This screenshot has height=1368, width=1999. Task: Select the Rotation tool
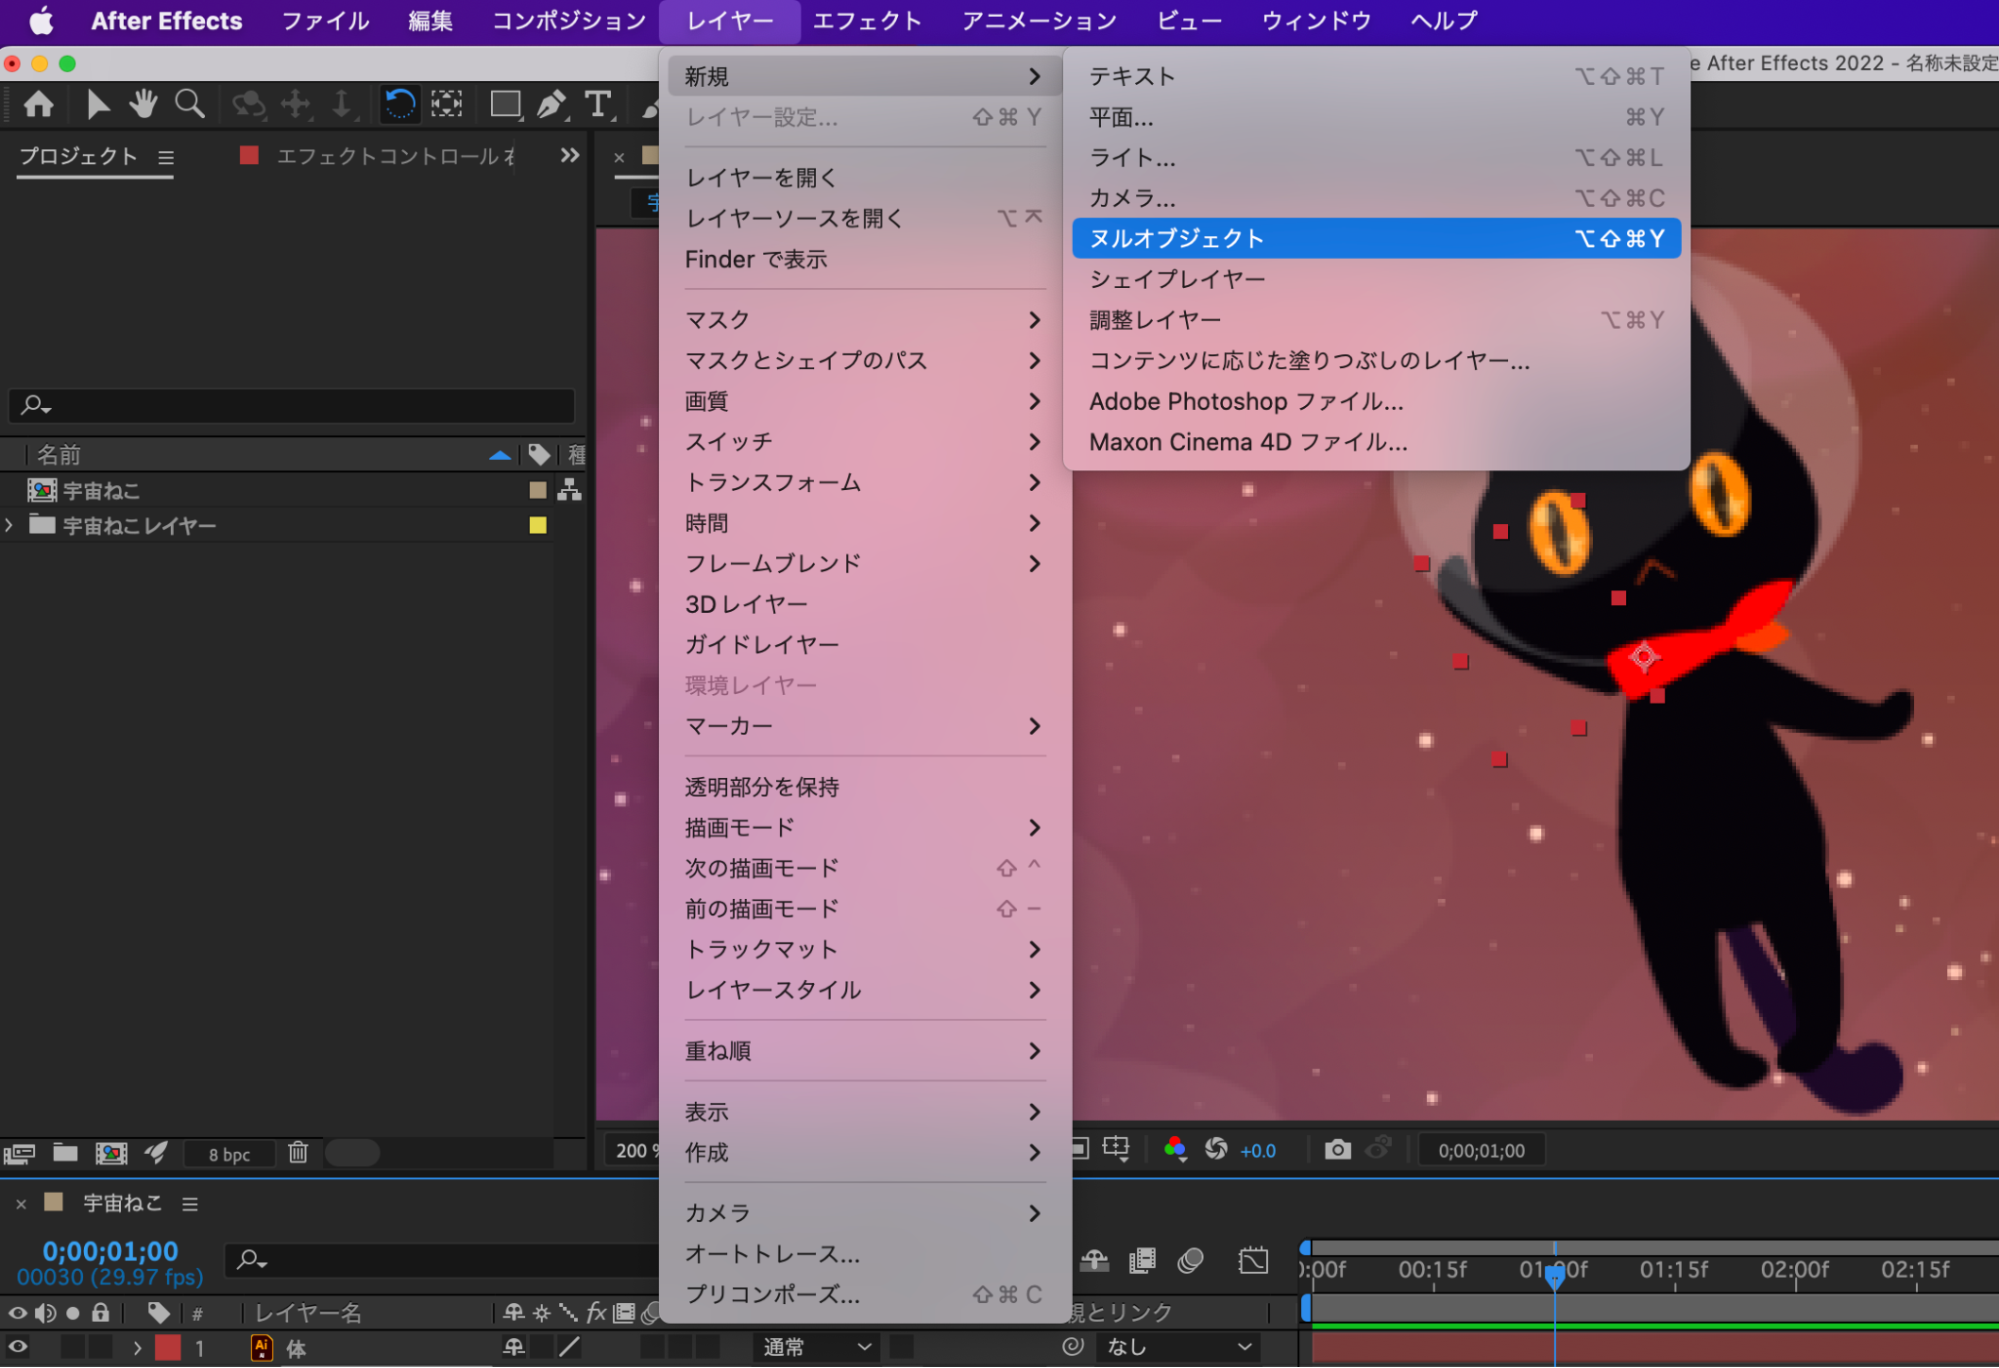coord(399,104)
